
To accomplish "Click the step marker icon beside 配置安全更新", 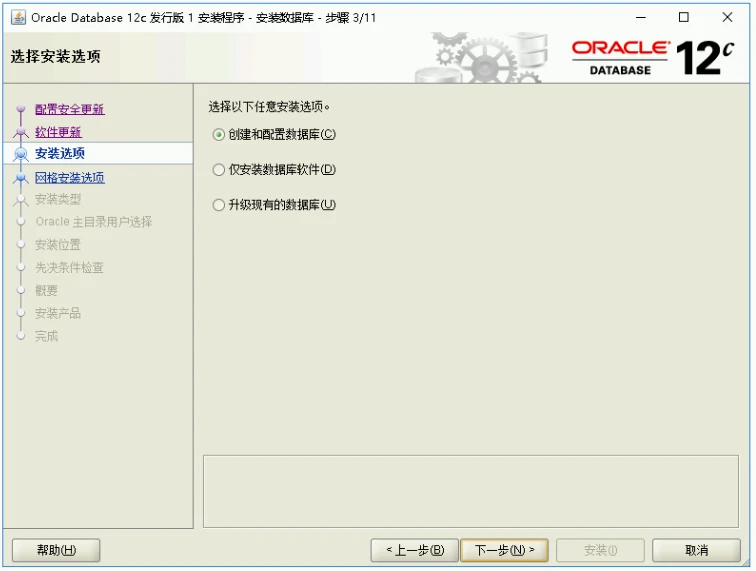I will (x=21, y=109).
